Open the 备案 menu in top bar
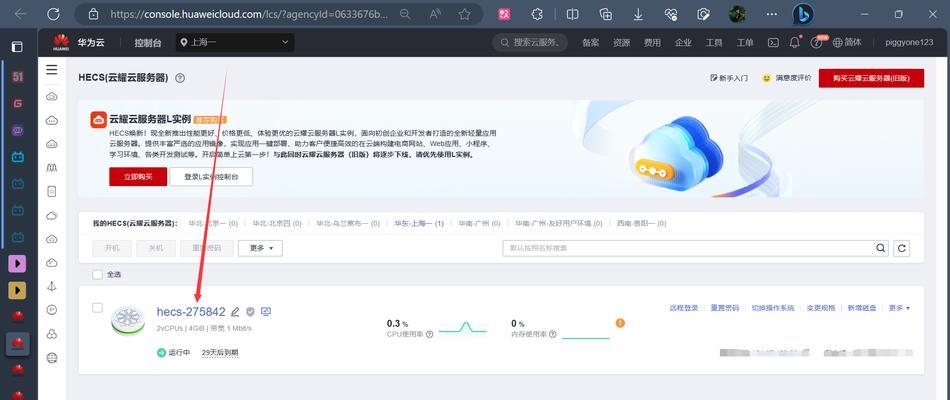This screenshot has height=400, width=950. click(591, 42)
